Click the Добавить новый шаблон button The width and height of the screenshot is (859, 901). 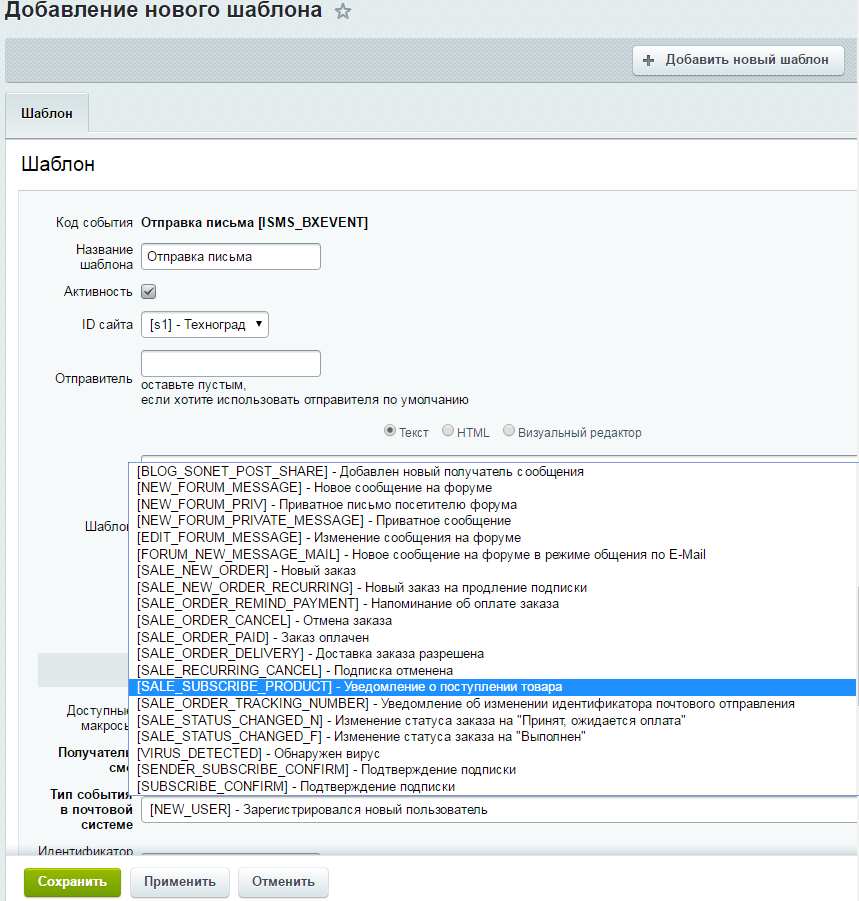click(737, 60)
